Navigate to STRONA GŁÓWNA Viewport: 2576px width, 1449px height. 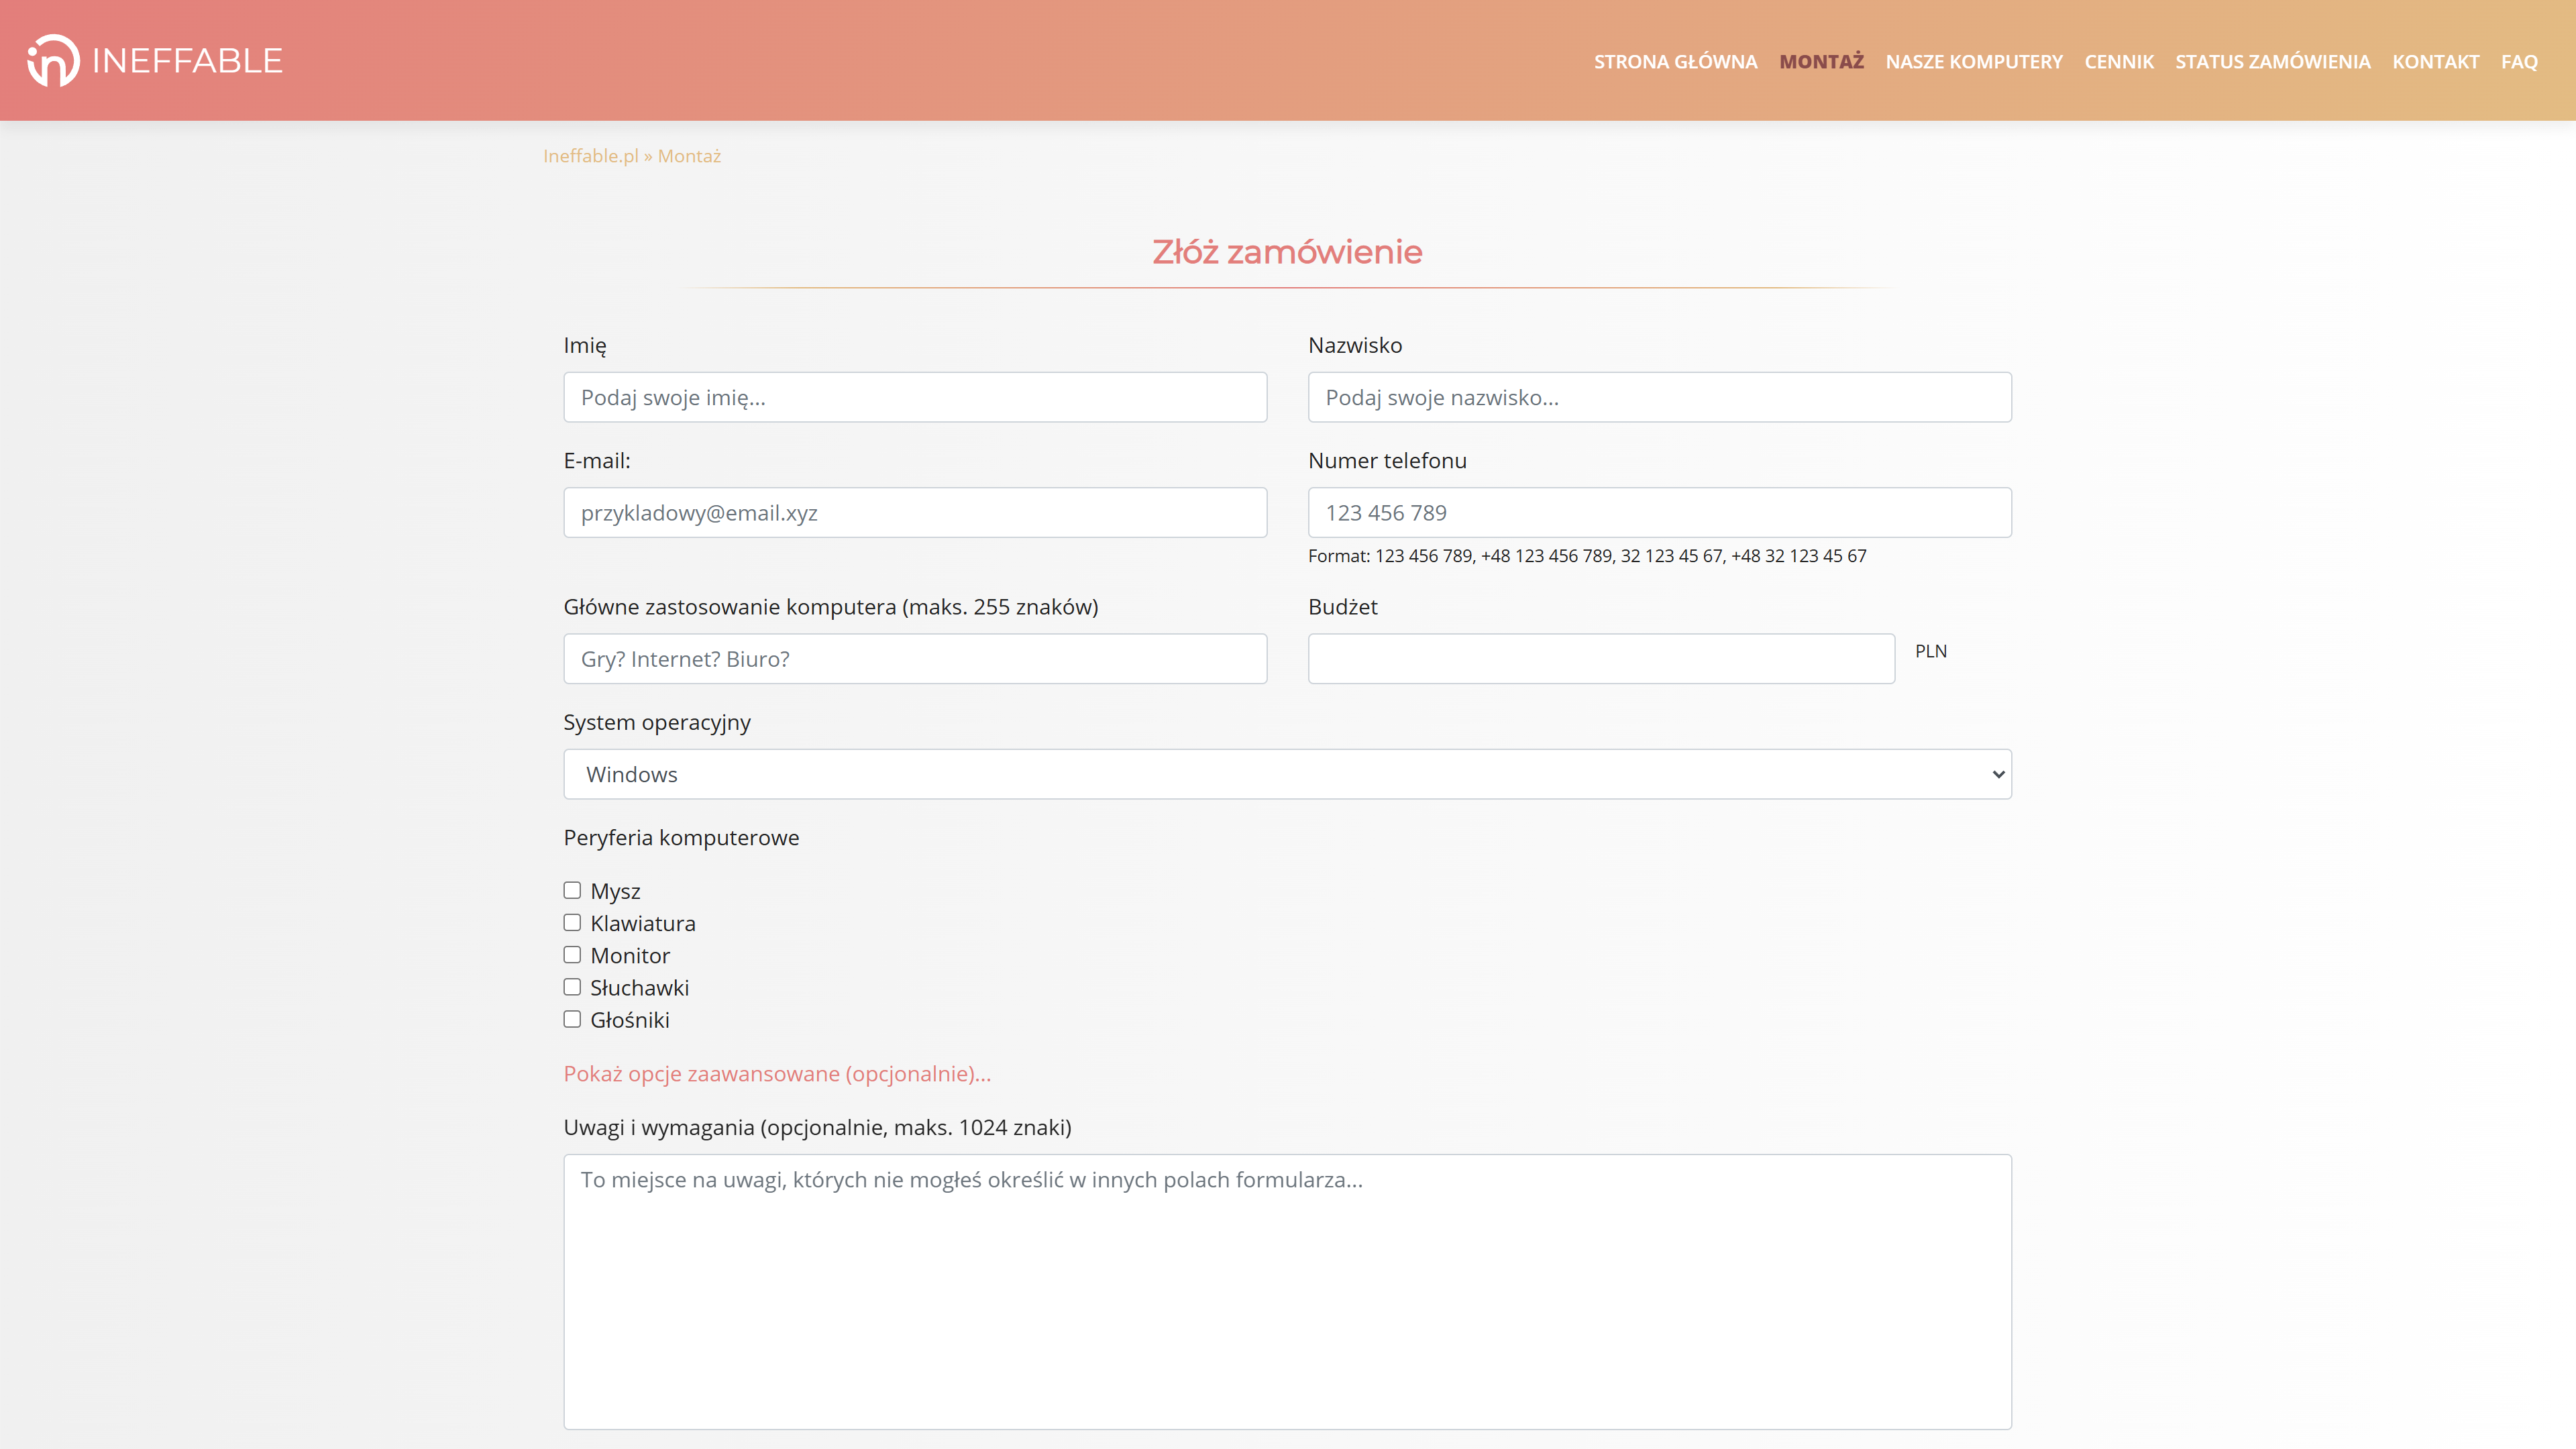(x=1676, y=61)
